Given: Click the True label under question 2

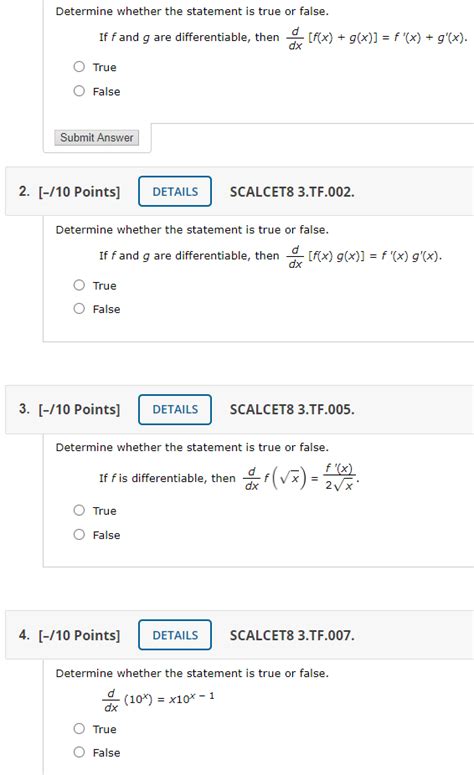Looking at the screenshot, I should (x=104, y=286).
